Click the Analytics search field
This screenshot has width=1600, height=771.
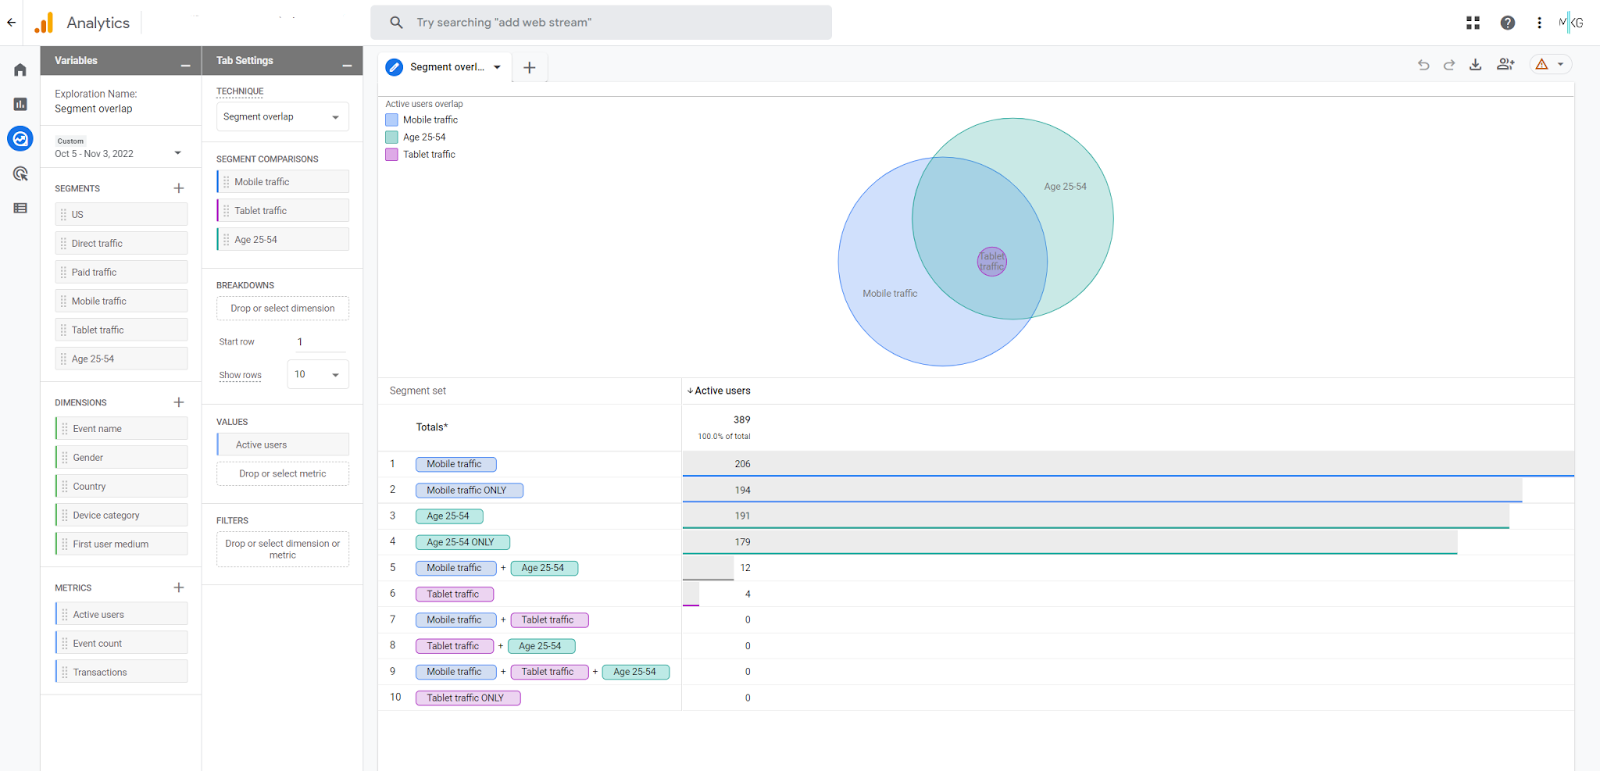[x=601, y=23]
